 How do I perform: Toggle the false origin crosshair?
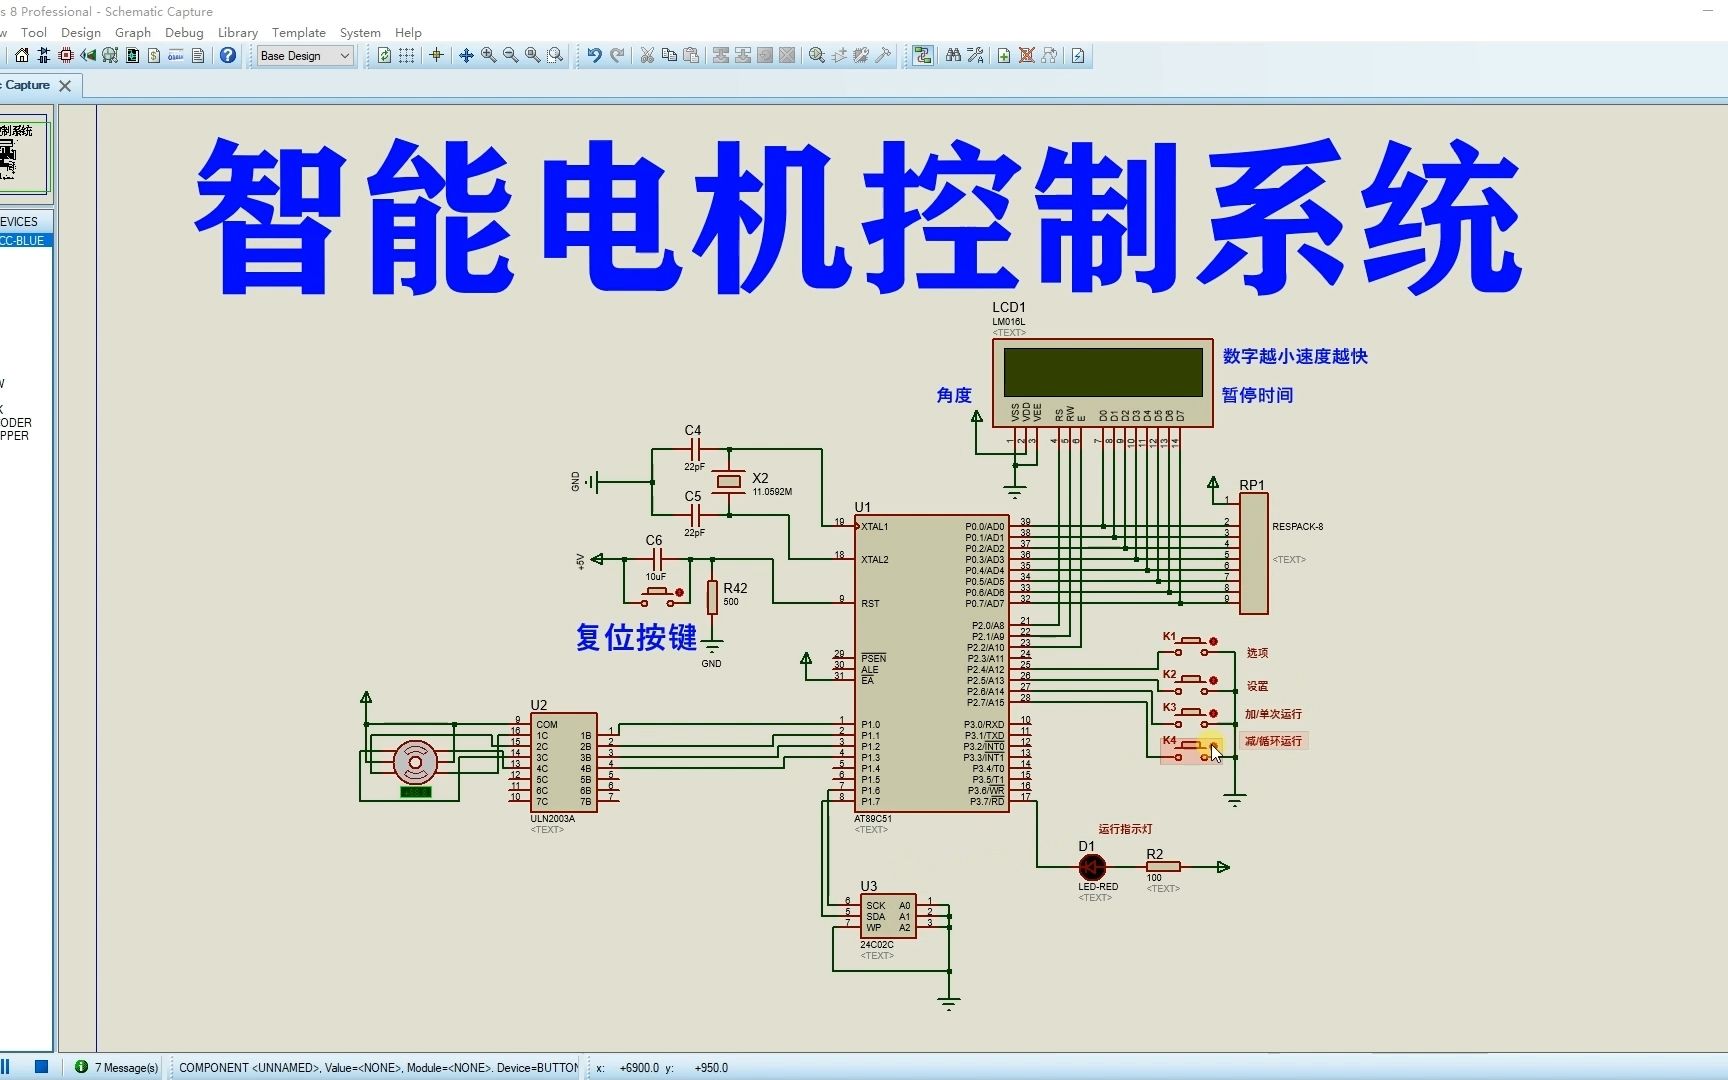coord(436,56)
